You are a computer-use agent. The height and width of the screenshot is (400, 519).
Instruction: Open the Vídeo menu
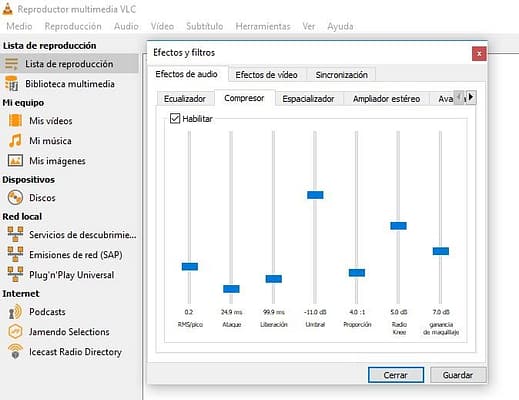tap(162, 26)
